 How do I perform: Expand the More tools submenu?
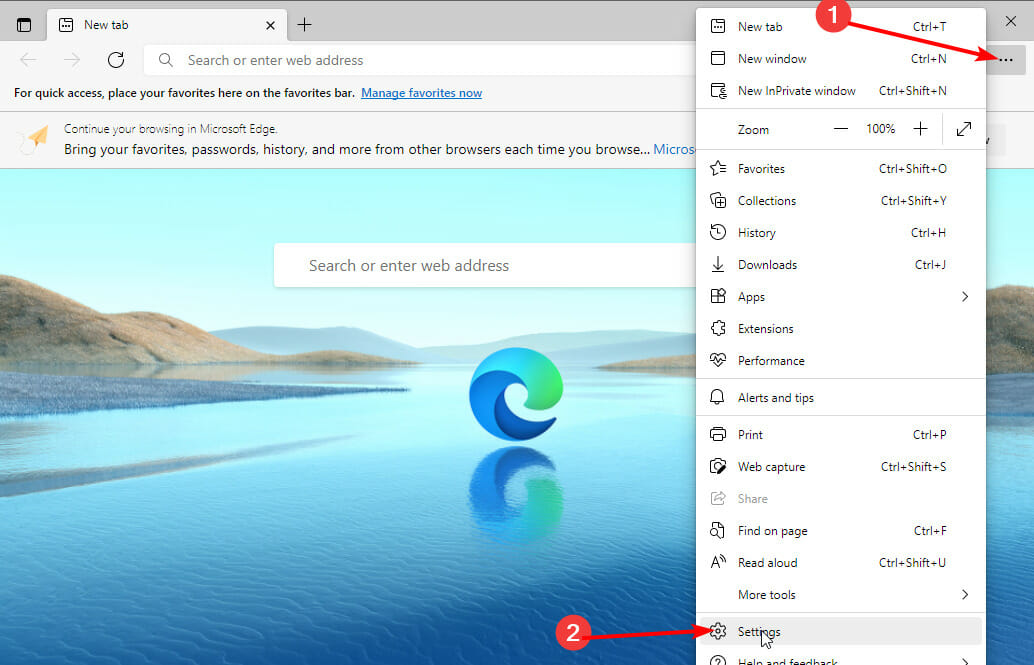coord(841,594)
